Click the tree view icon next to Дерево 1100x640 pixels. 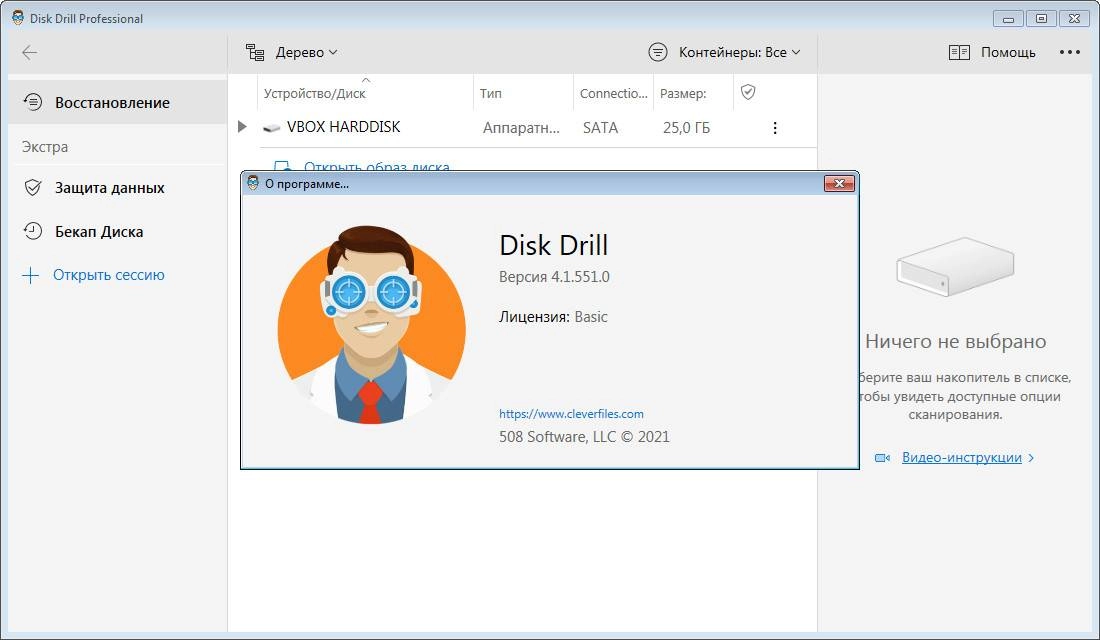tap(255, 53)
